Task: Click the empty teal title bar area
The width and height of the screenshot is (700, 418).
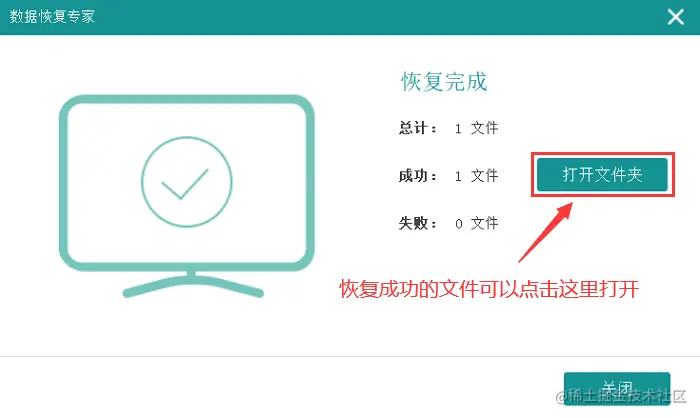Action: point(379,17)
